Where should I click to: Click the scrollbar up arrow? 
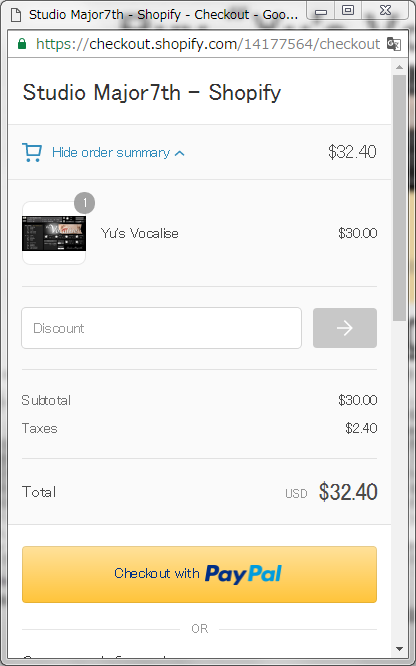[399, 67]
